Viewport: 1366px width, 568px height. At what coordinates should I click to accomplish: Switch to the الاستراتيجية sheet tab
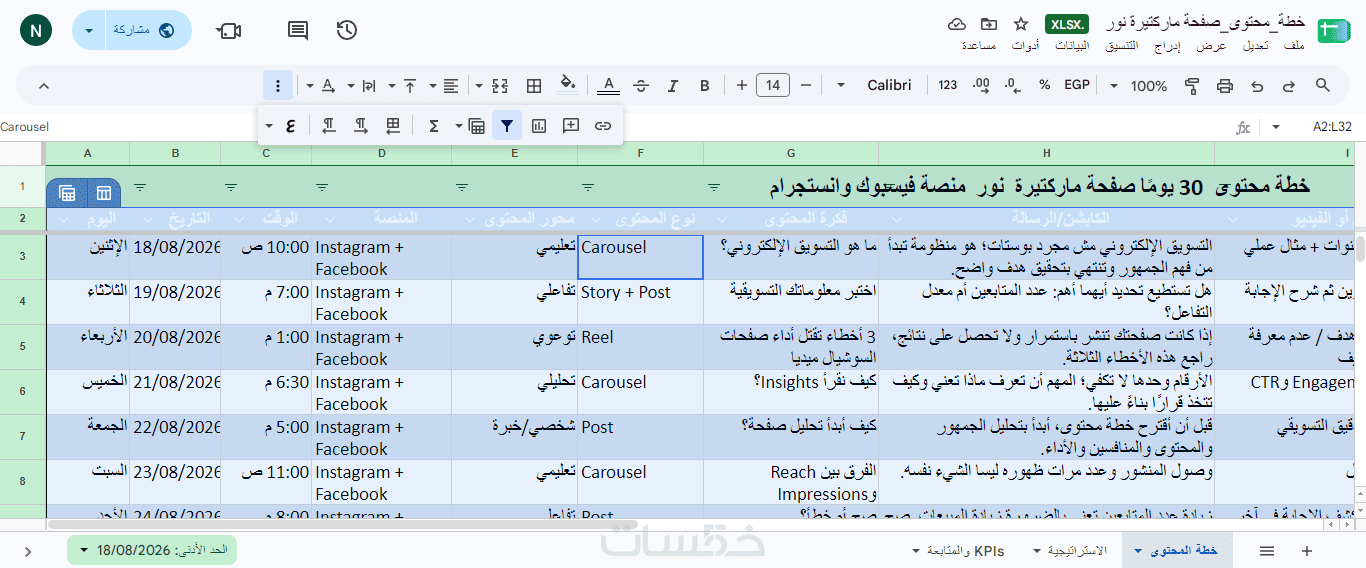pyautogui.click(x=1079, y=551)
